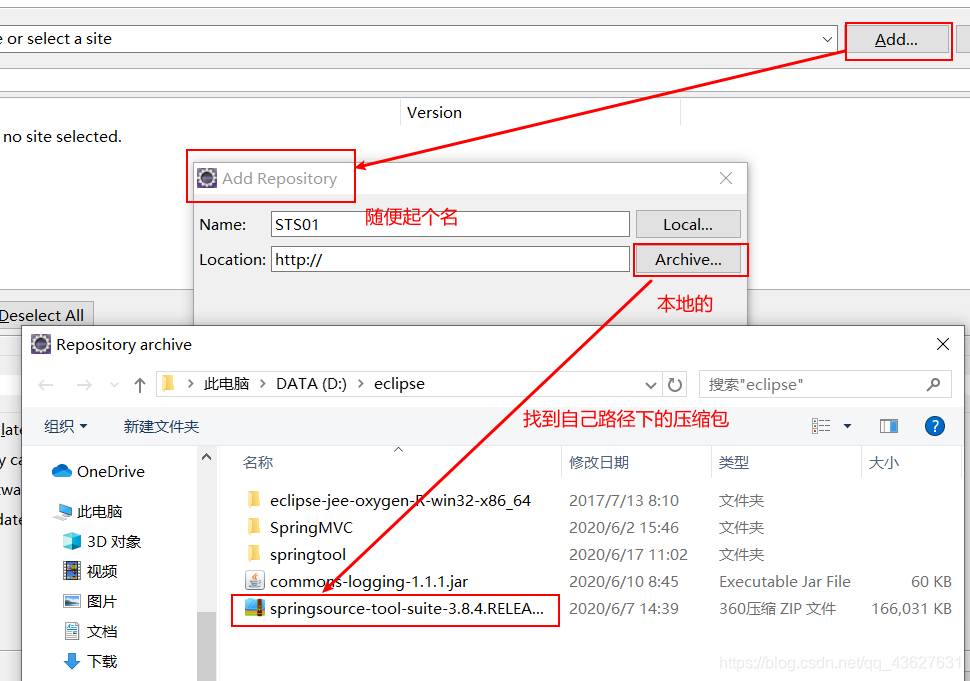Click the springsource zip archive icon
This screenshot has width=970, height=681.
tap(255, 608)
